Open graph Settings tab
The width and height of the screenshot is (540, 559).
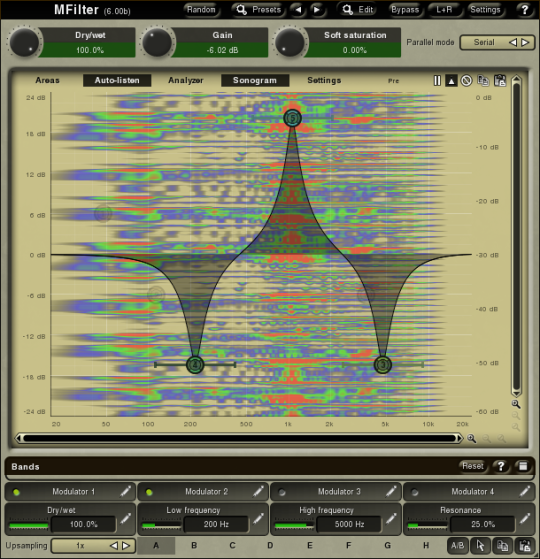point(324,80)
